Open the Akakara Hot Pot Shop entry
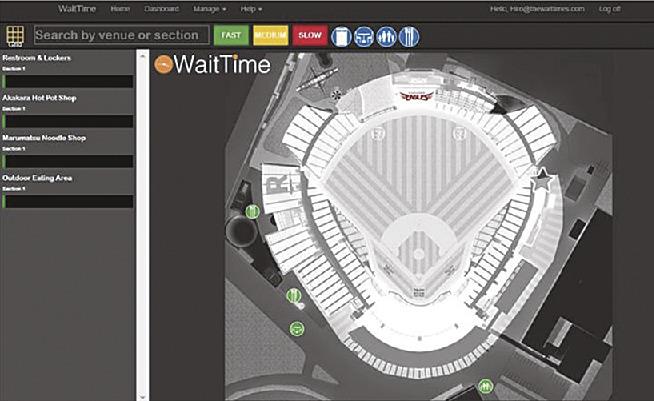The image size is (654, 401). point(39,98)
